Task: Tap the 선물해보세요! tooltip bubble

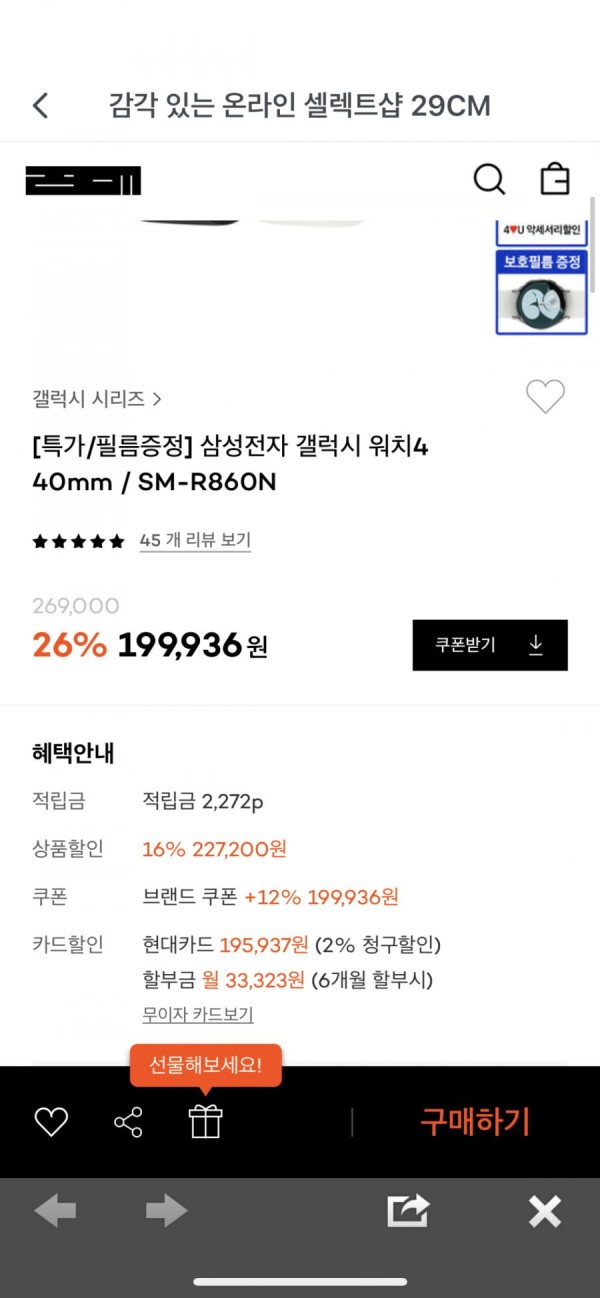Action: point(206,1066)
